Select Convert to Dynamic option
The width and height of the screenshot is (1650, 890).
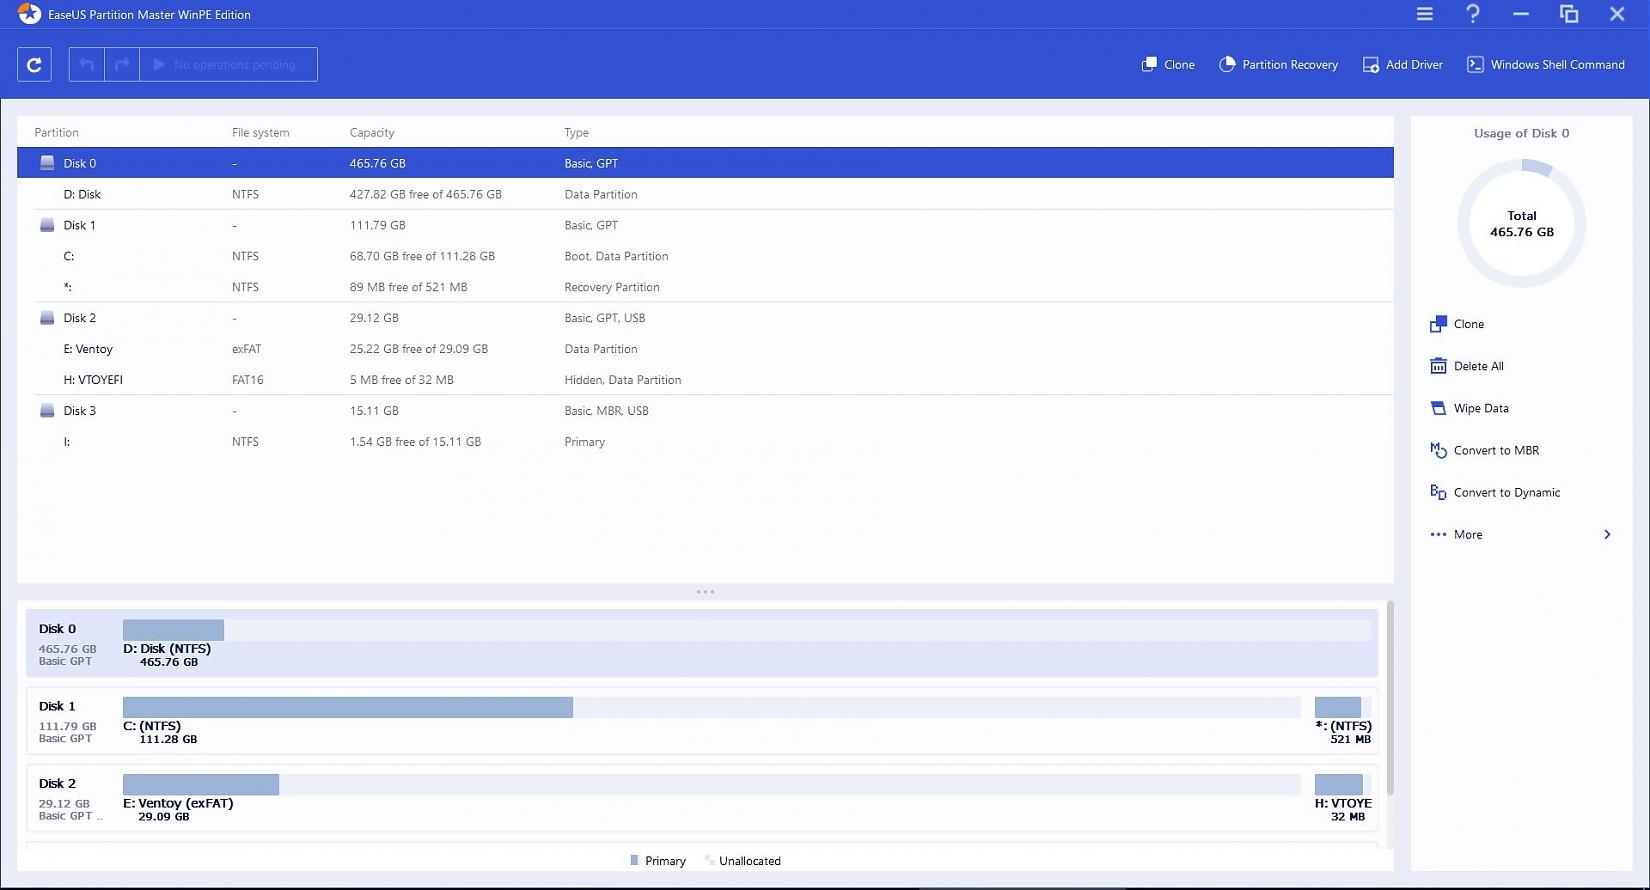[1495, 492]
